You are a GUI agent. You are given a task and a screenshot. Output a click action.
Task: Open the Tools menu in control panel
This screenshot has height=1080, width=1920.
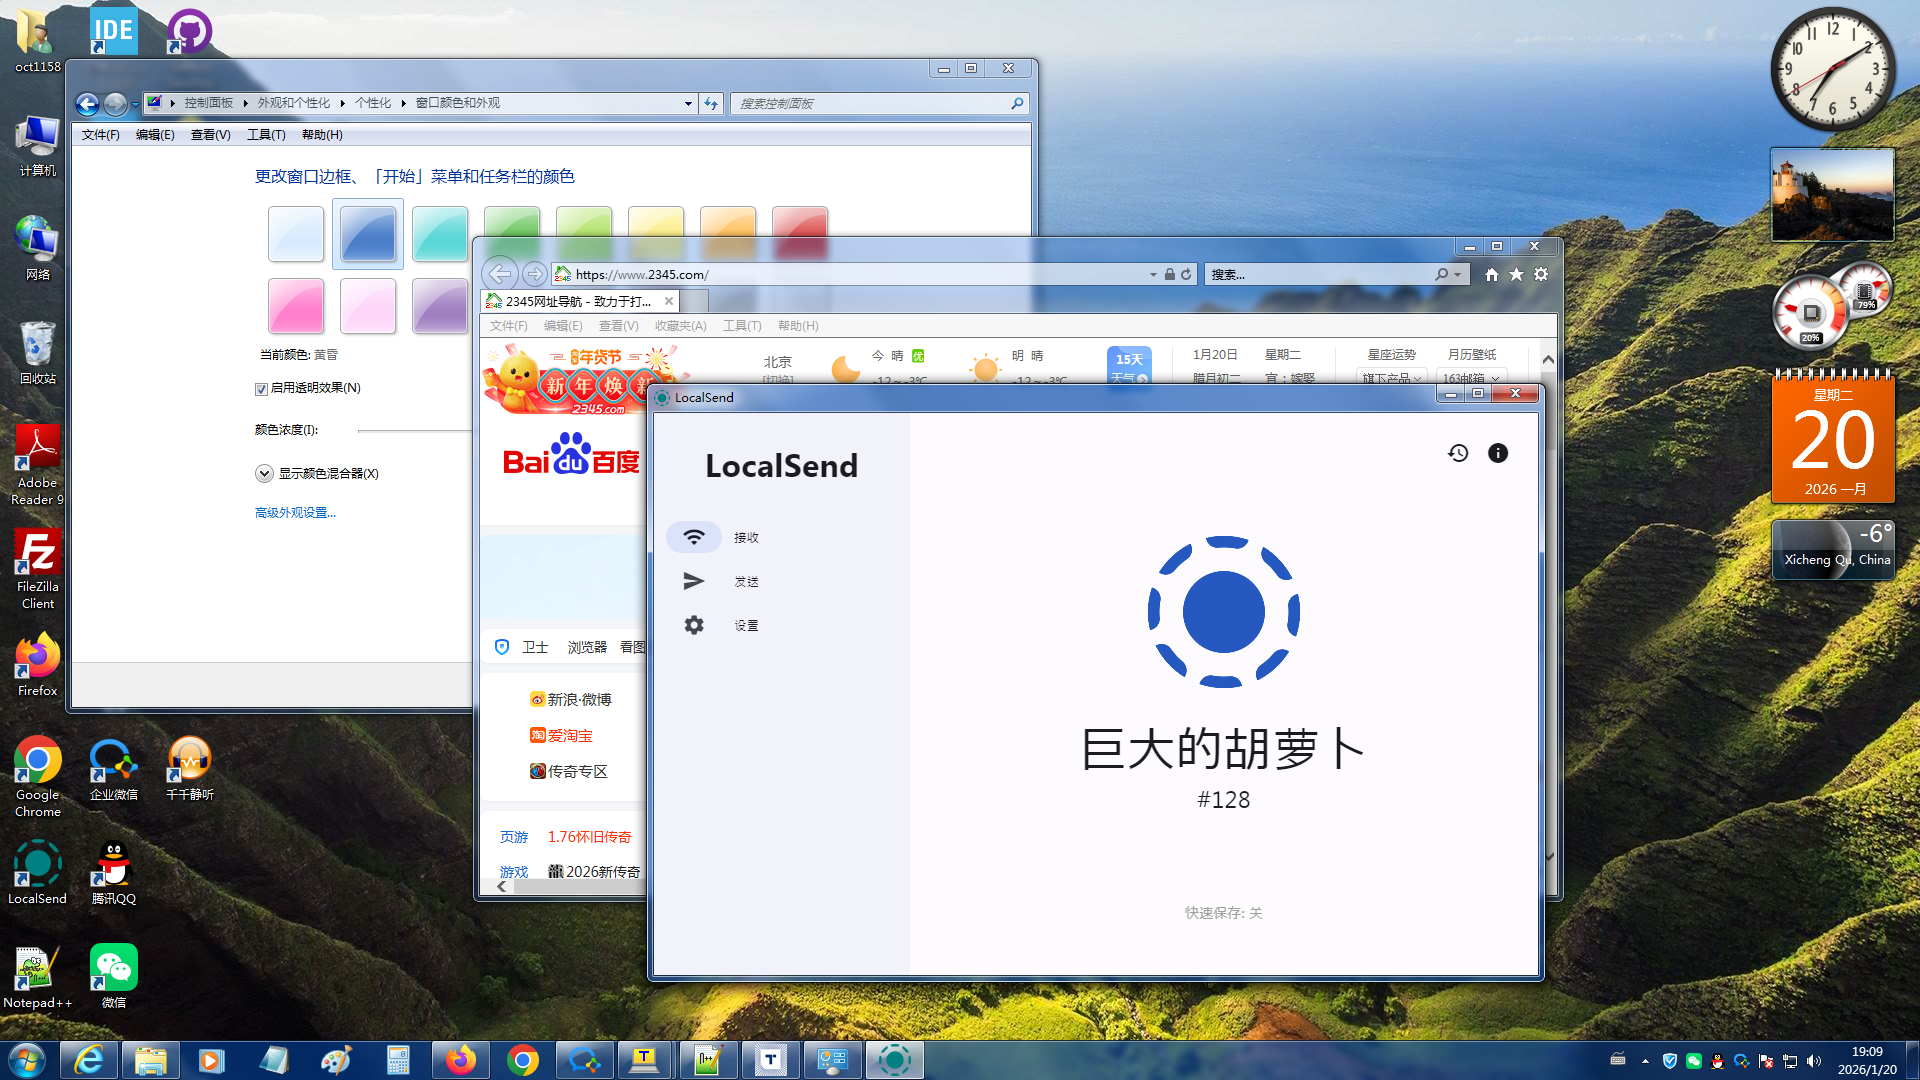(266, 135)
